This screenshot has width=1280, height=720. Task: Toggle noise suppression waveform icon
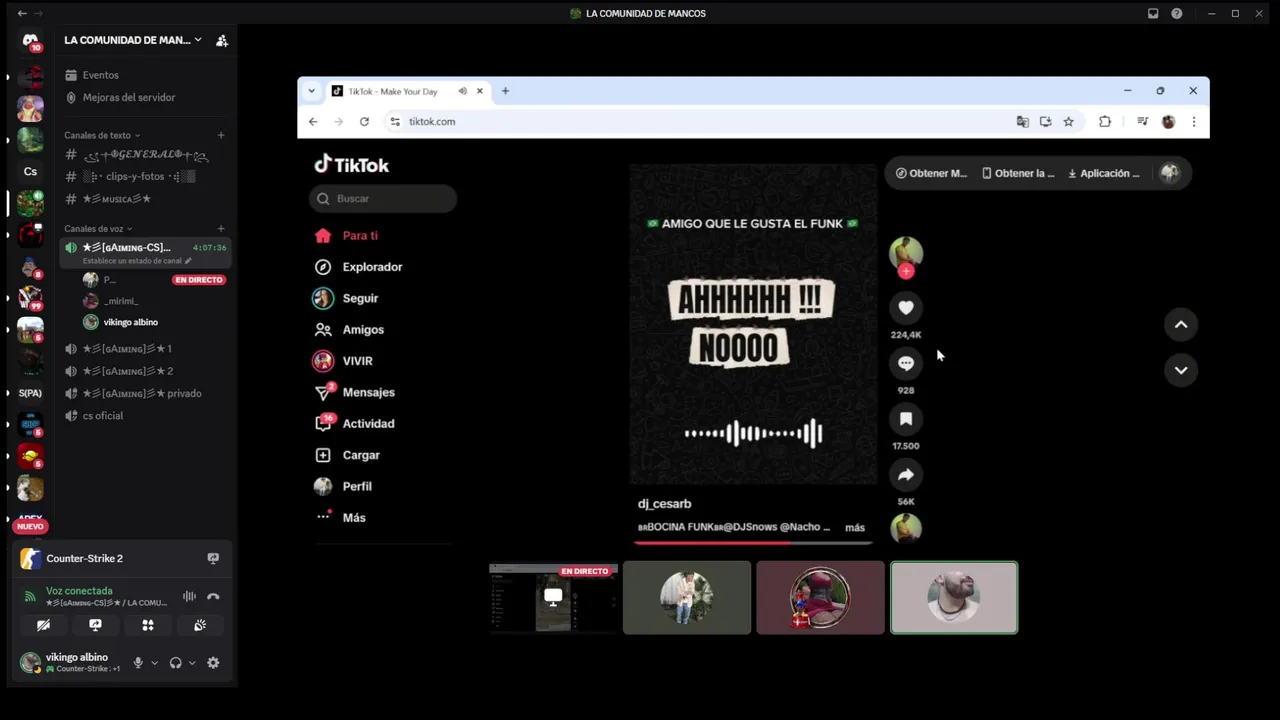[189, 596]
